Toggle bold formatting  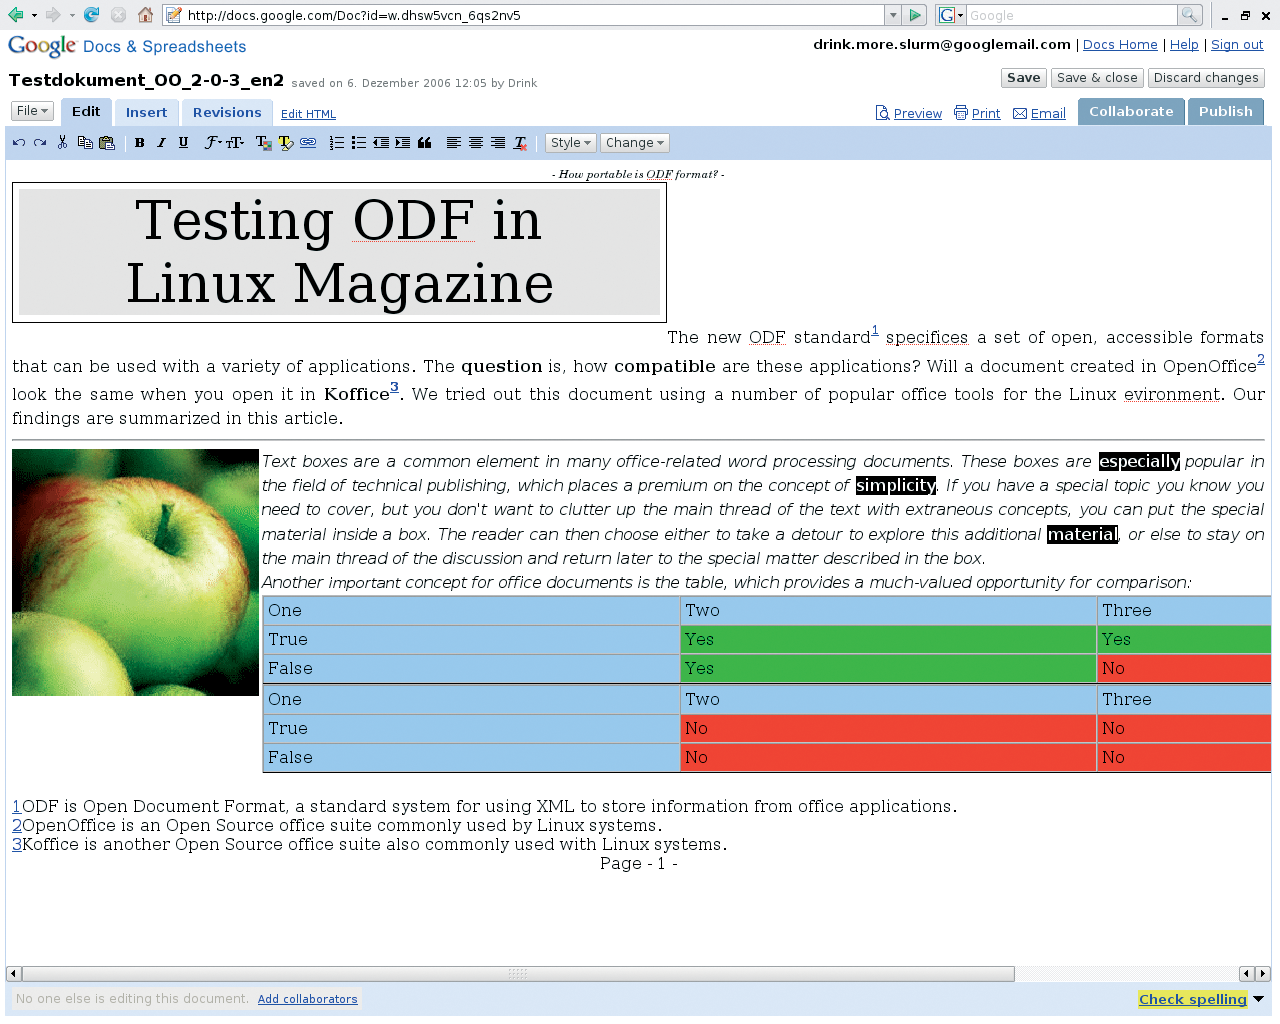pyautogui.click(x=140, y=143)
